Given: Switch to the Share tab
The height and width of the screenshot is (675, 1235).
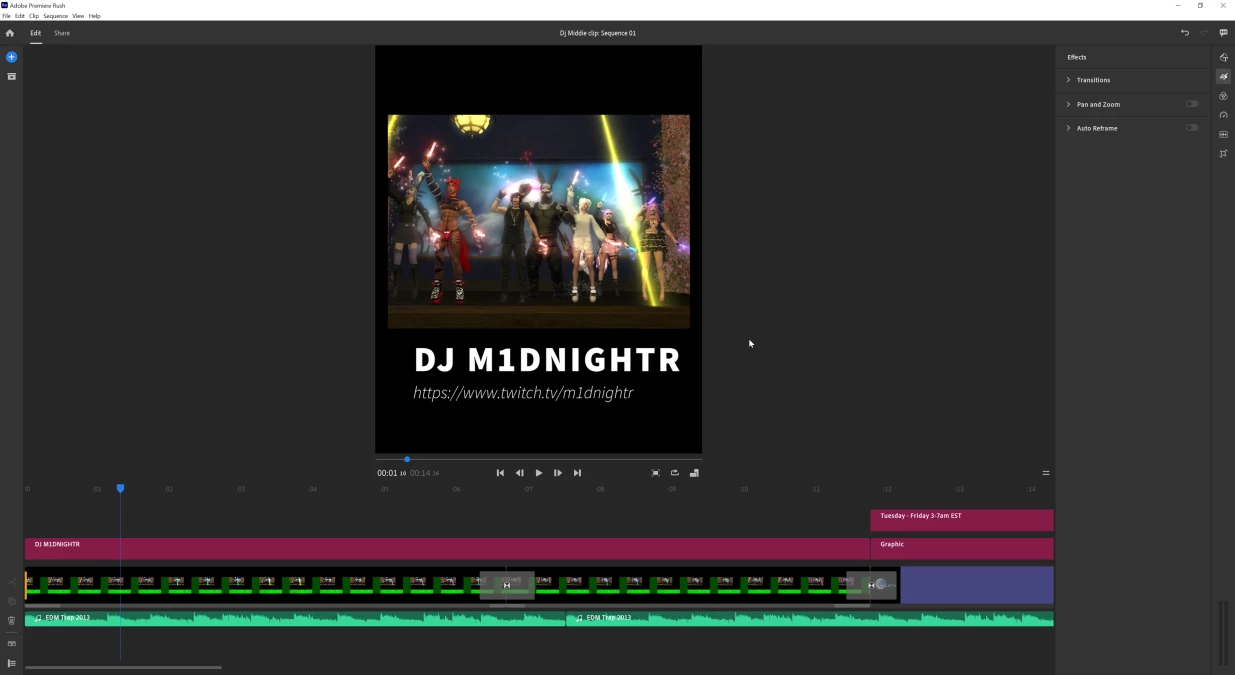Looking at the screenshot, I should [x=62, y=33].
